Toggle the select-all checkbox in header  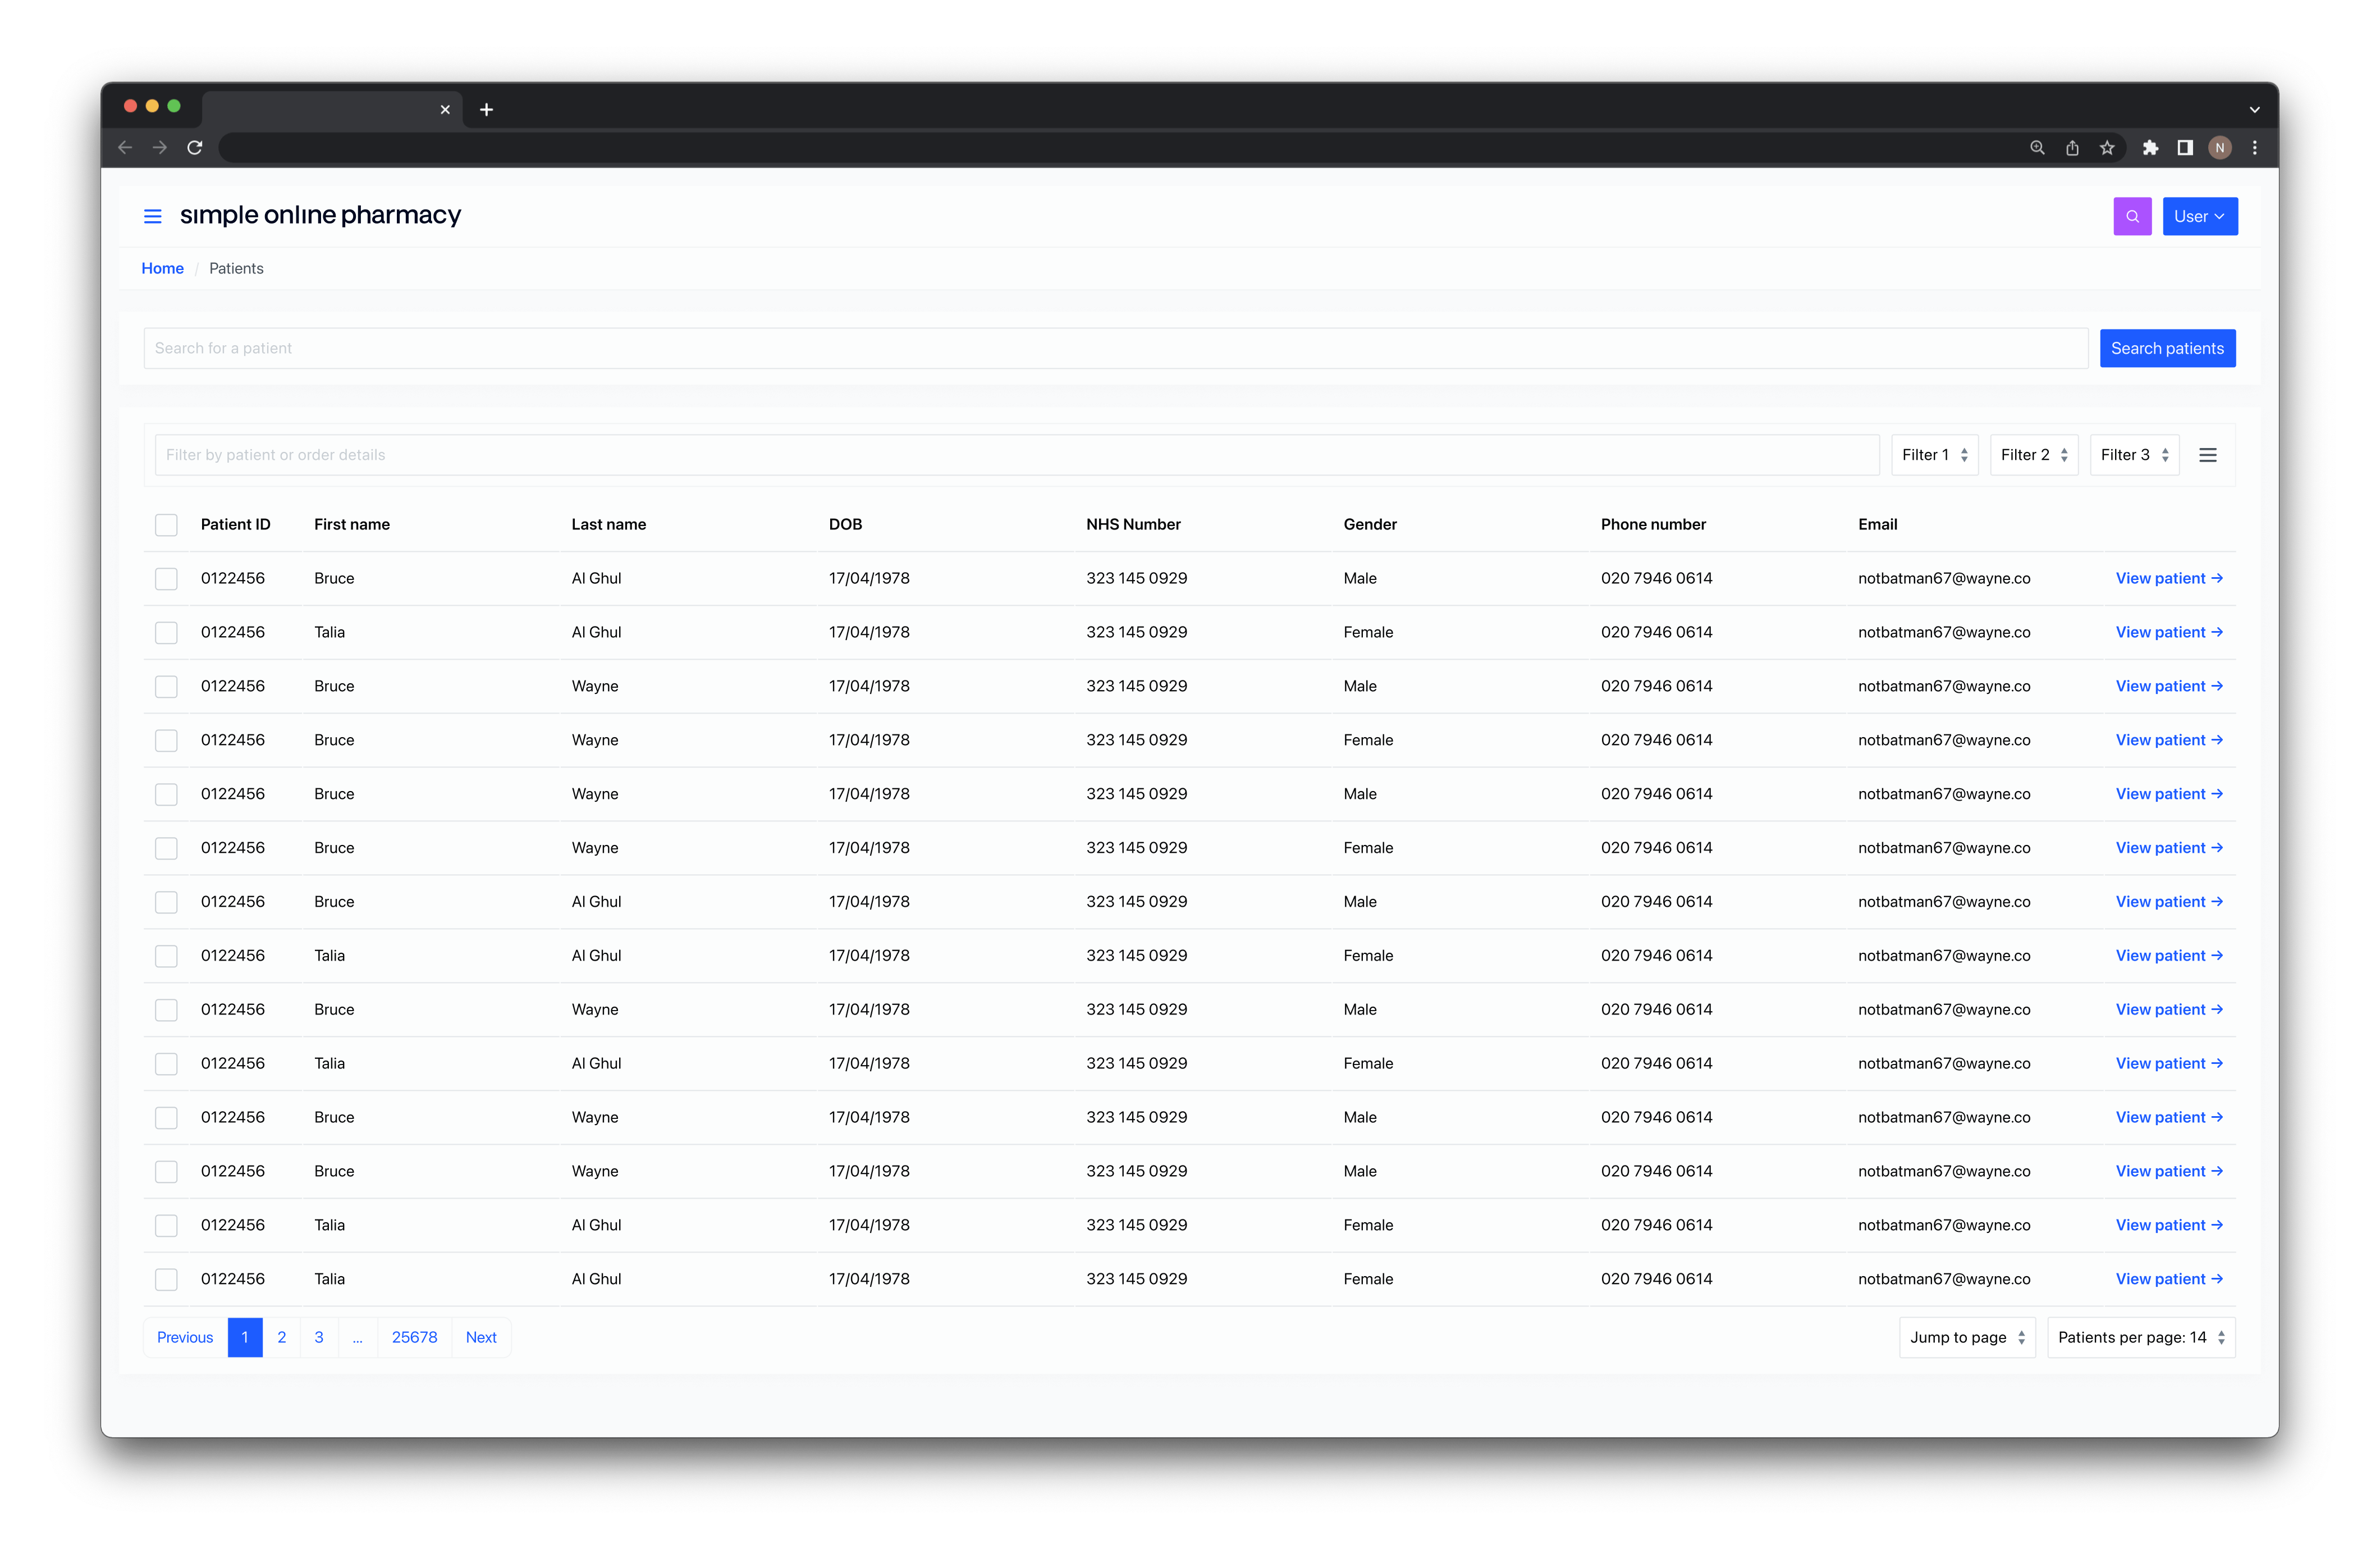(x=166, y=525)
